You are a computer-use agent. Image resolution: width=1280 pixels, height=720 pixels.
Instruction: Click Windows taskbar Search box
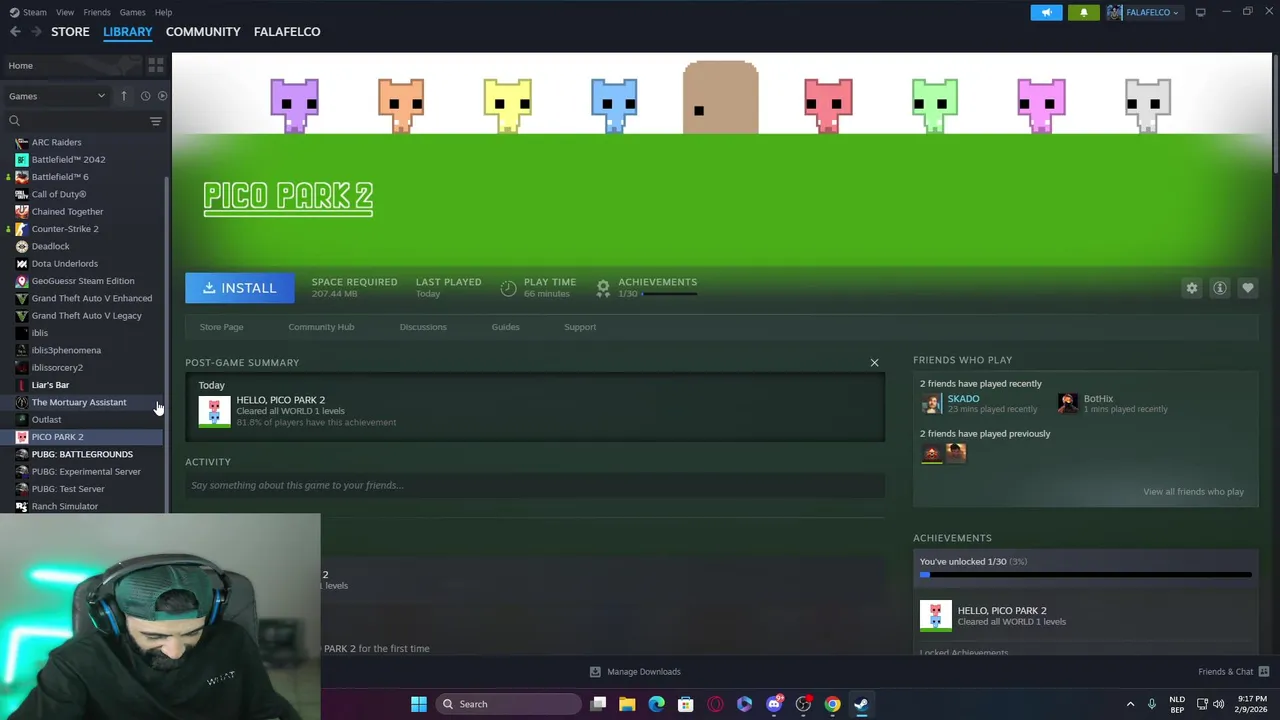pyautogui.click(x=508, y=704)
